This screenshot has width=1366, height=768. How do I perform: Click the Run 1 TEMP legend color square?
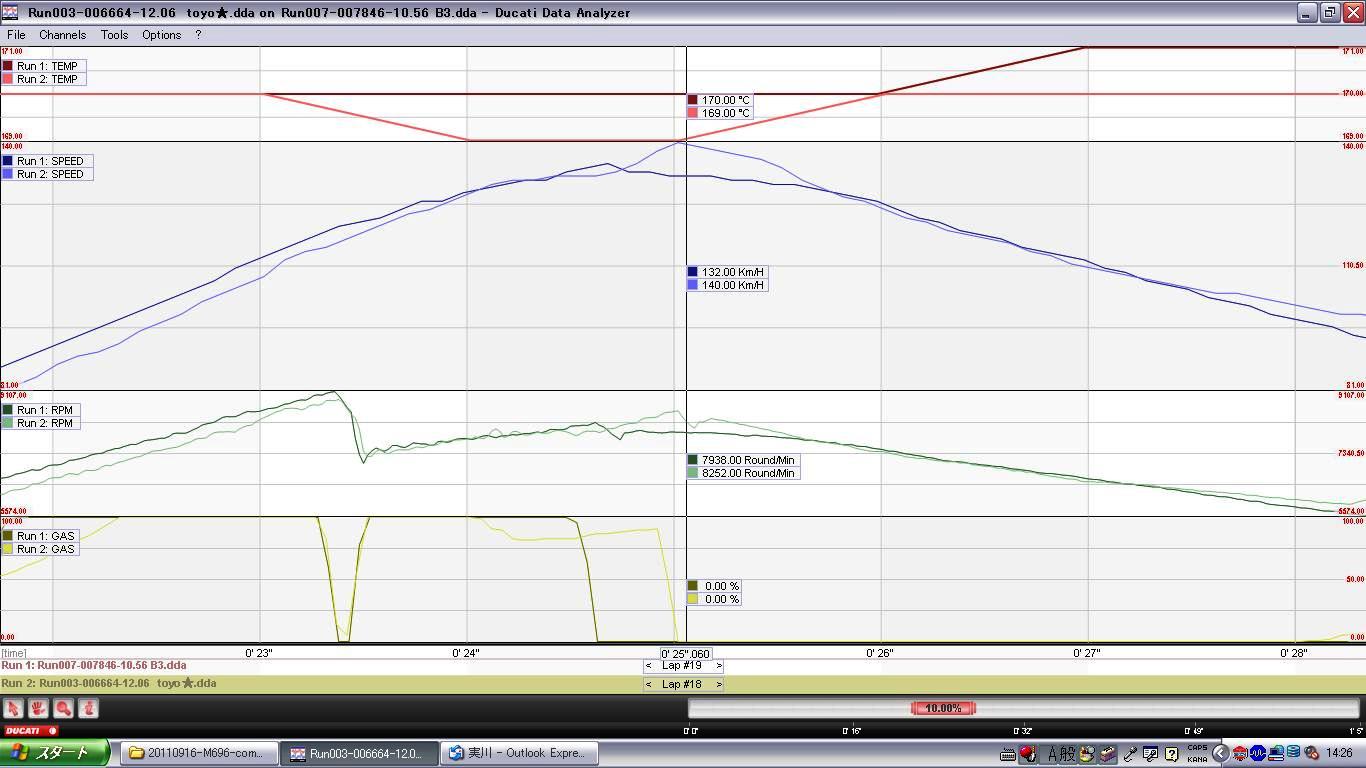(8, 66)
